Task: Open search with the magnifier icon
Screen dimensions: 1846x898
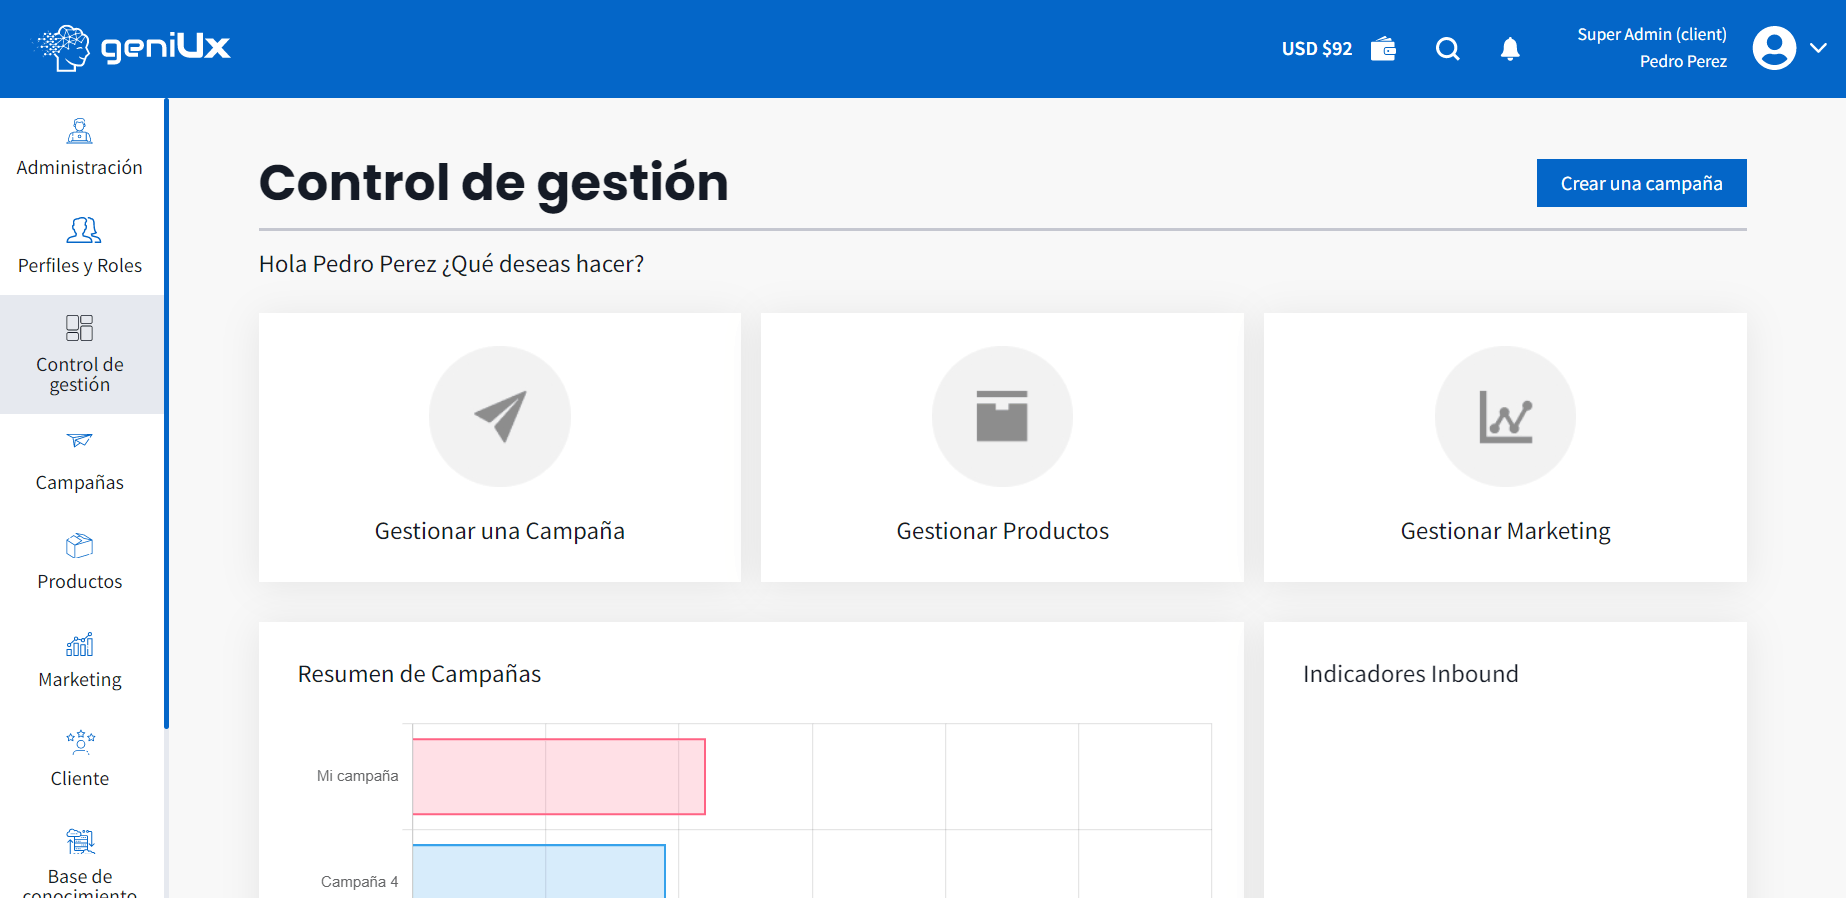Action: click(1447, 49)
